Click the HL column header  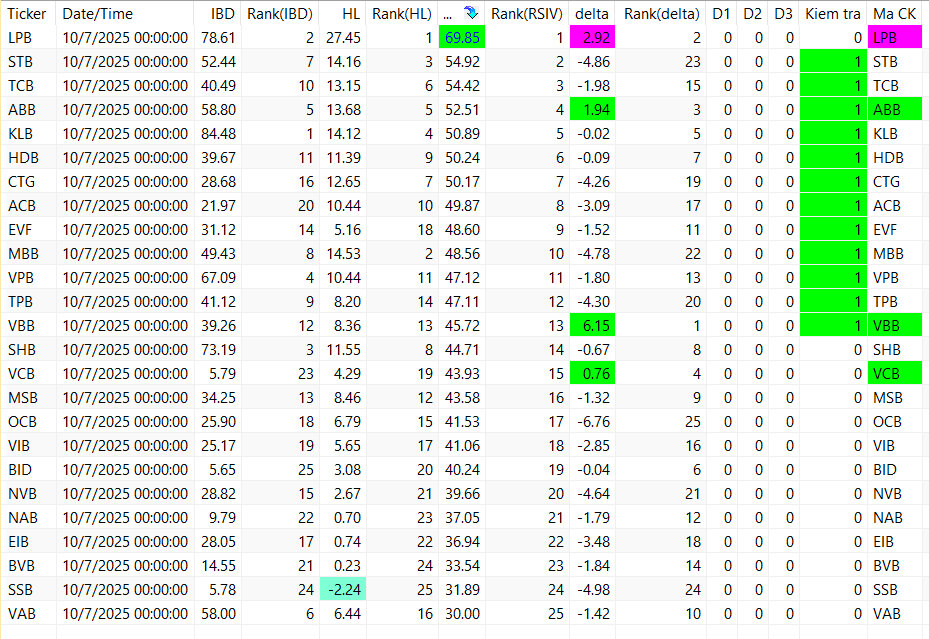342,14
